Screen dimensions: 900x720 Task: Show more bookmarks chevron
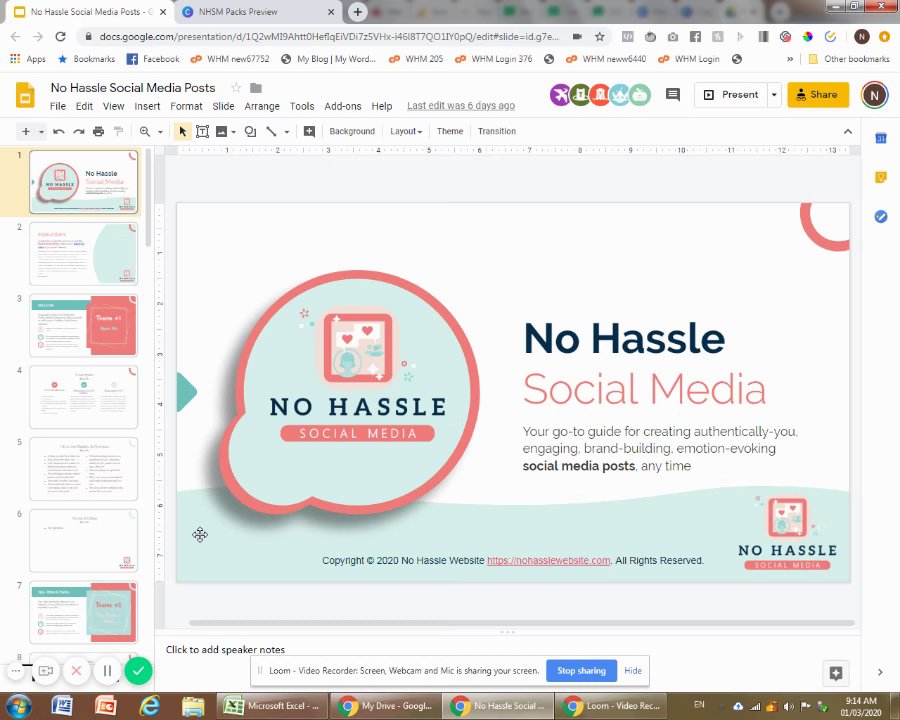click(790, 59)
